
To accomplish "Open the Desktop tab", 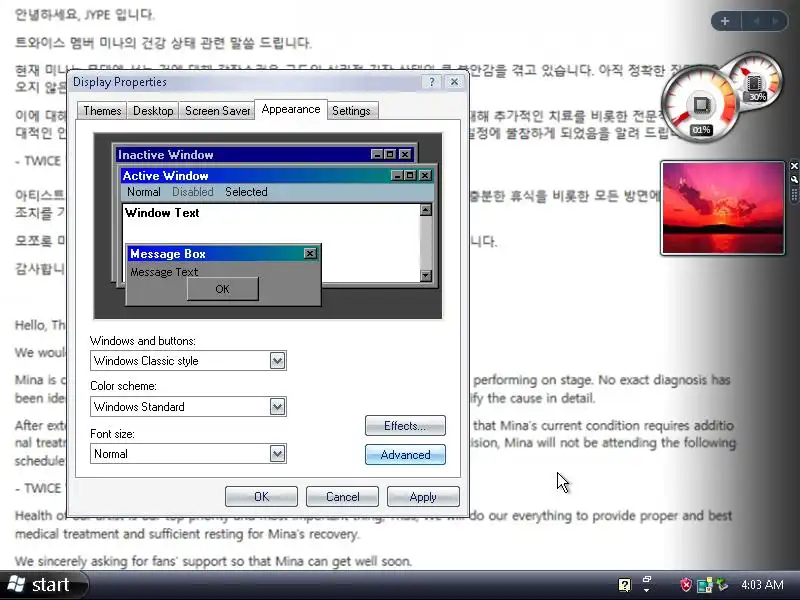I will point(153,111).
